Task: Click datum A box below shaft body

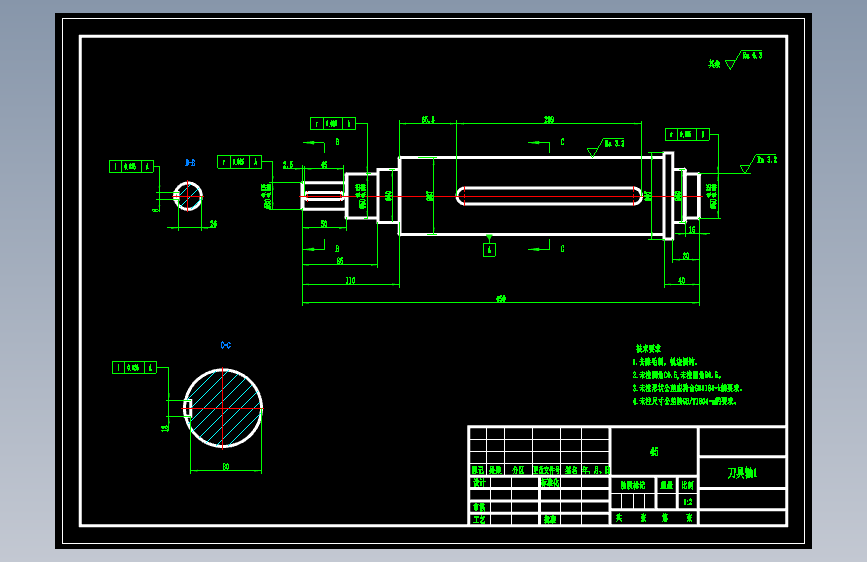Action: pos(489,250)
